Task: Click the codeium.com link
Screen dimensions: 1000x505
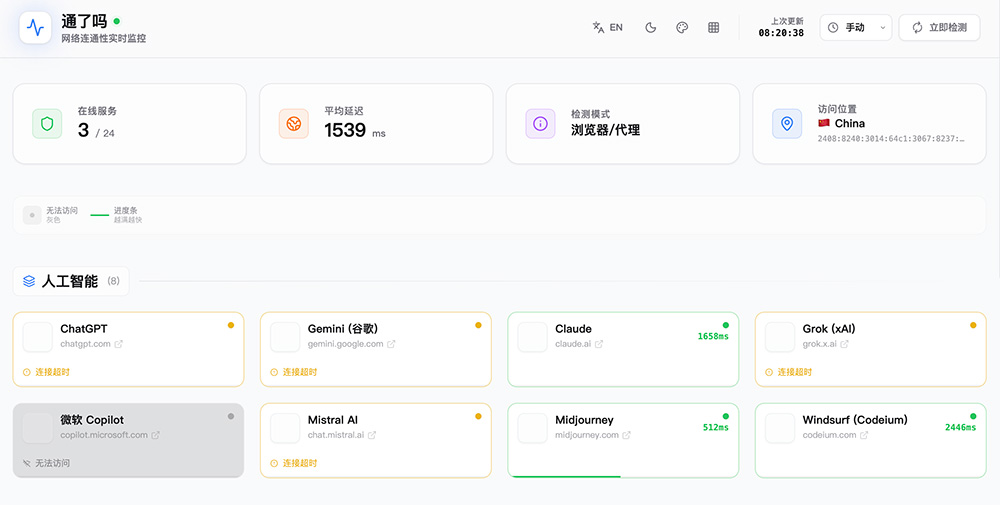Action: coord(830,435)
